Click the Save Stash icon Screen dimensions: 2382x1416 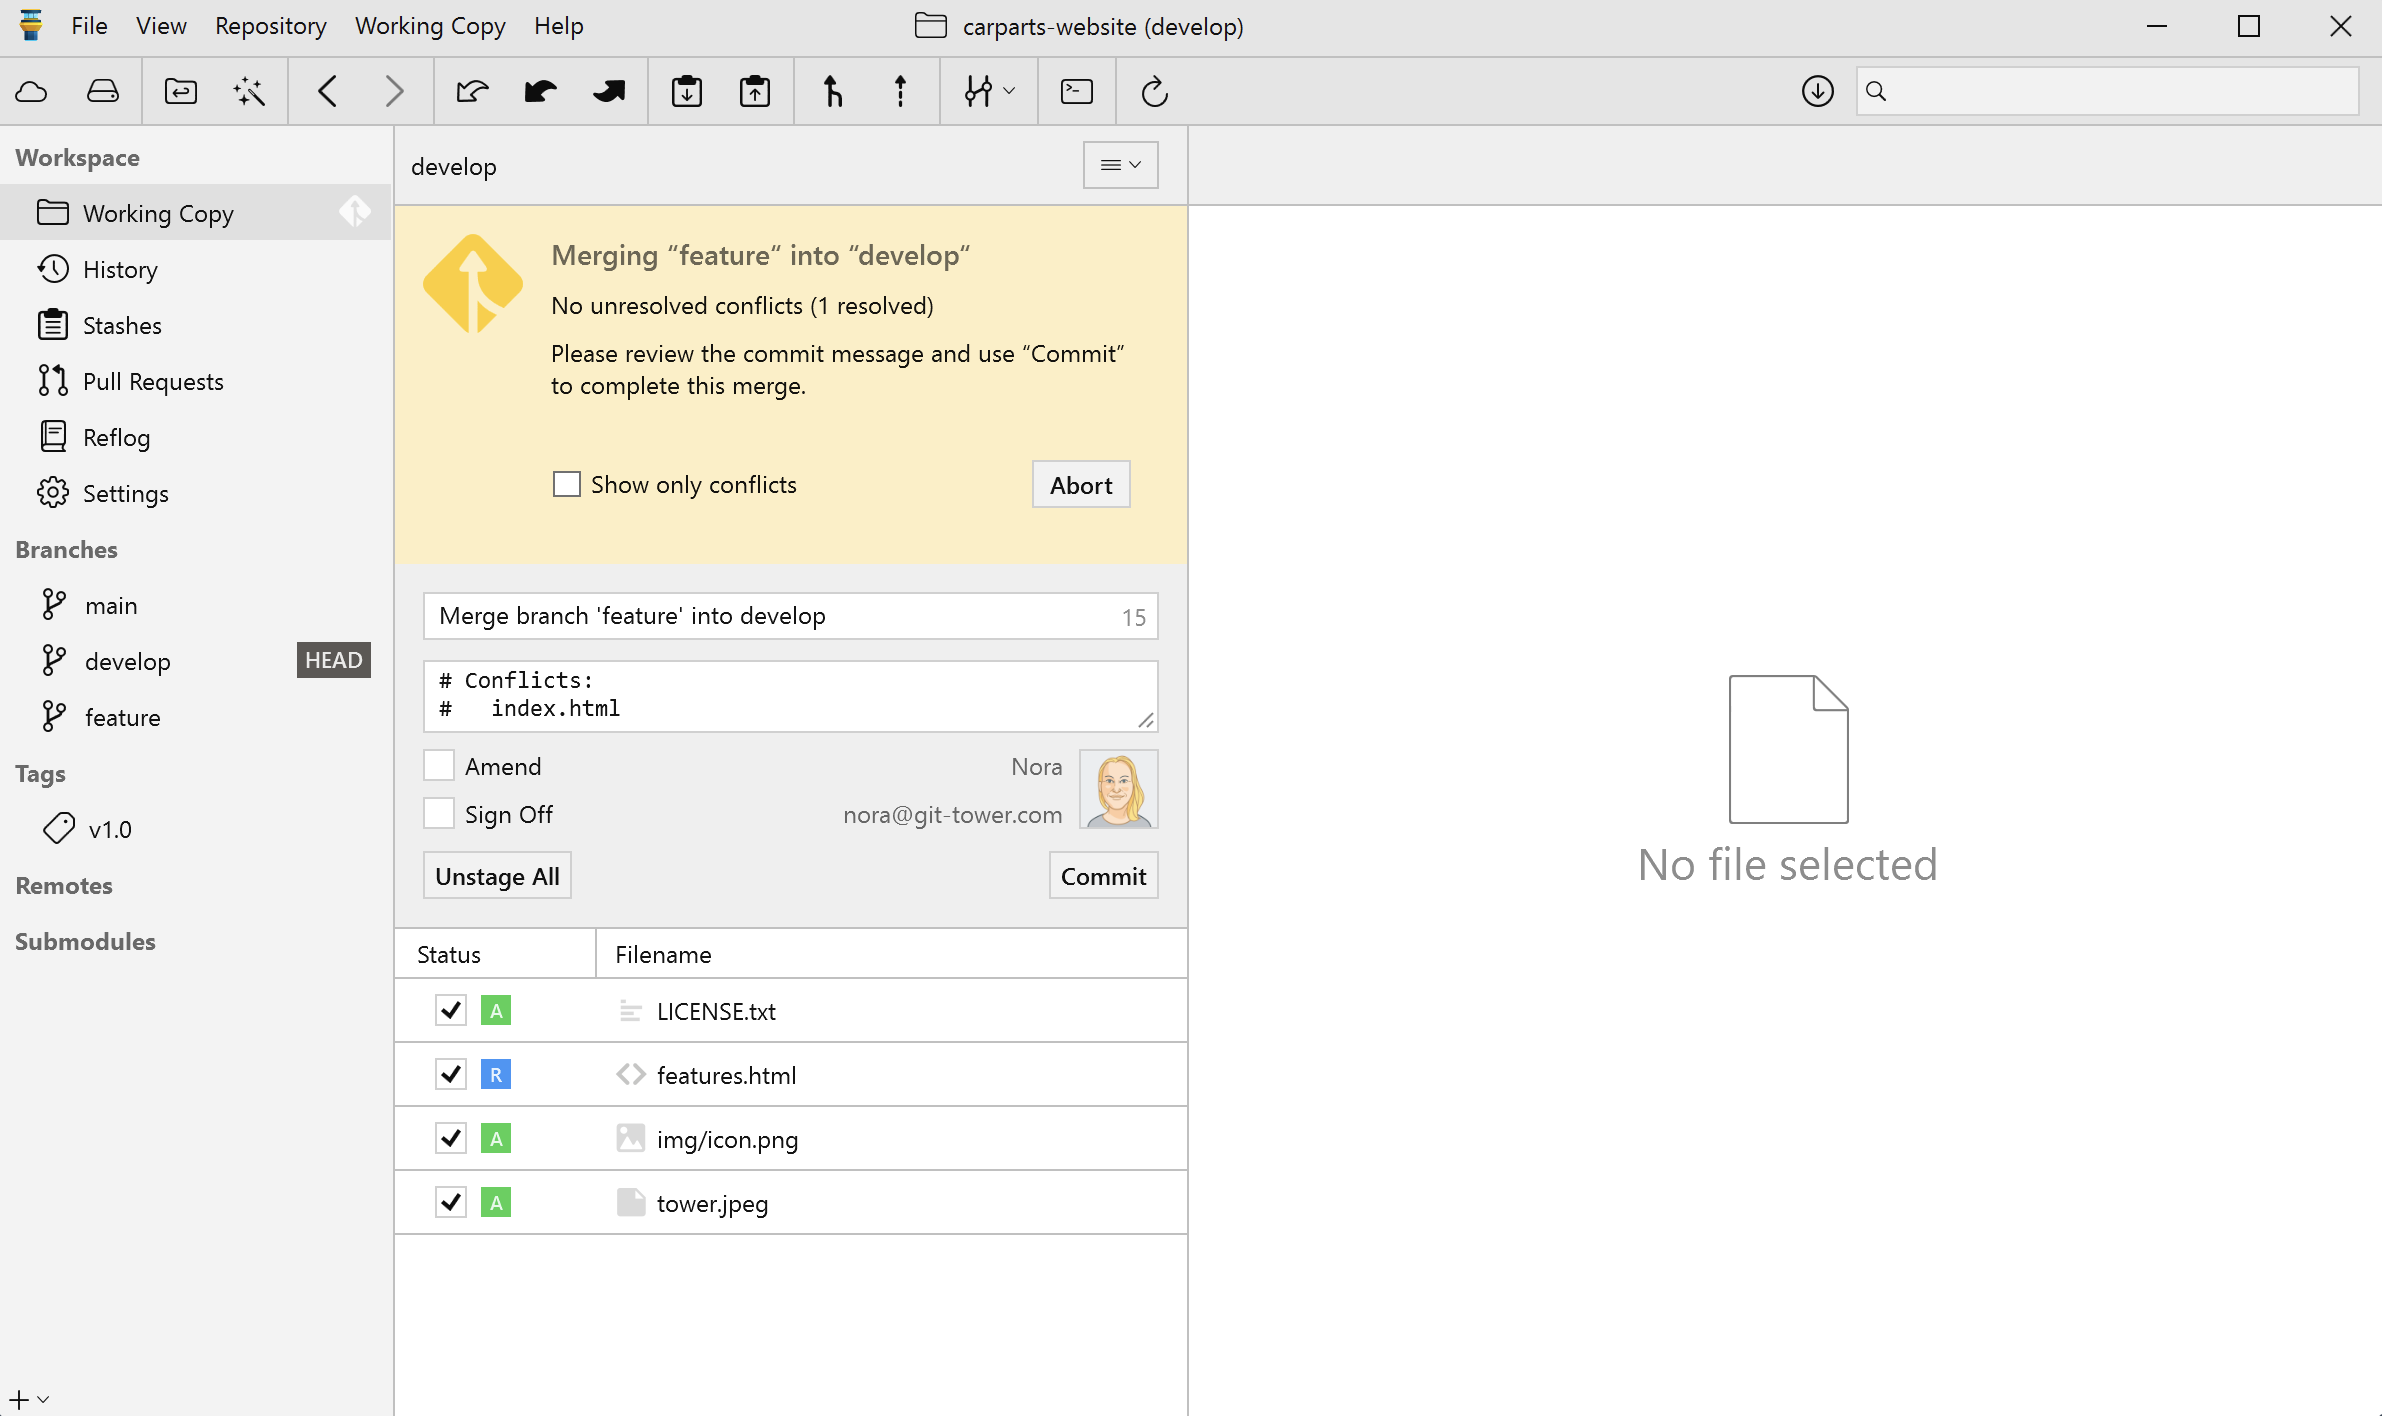click(687, 92)
